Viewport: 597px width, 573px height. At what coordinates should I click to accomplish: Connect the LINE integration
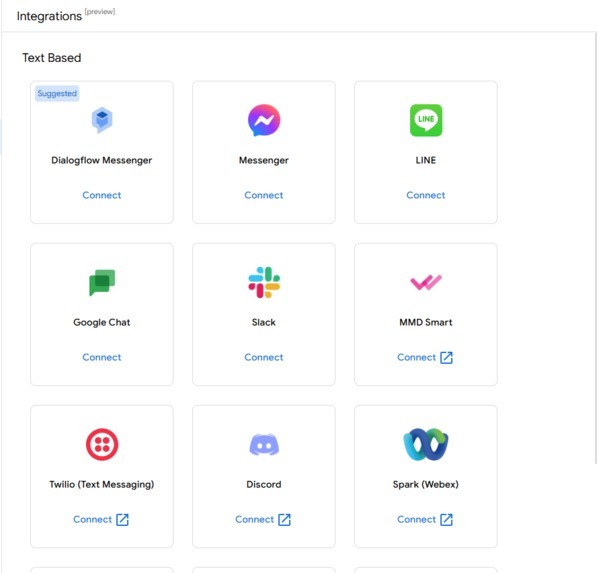(426, 195)
